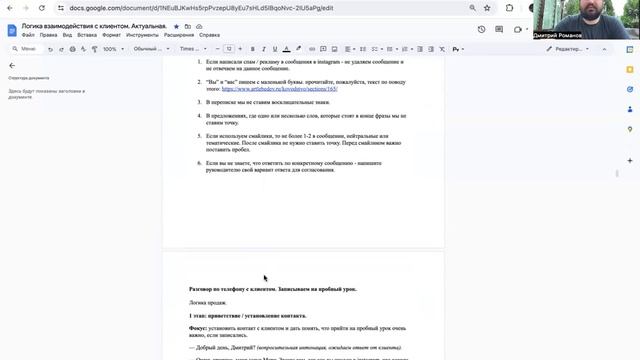Decrease paragraph indent
Image resolution: width=640 pixels, height=360 pixels.
click(420, 49)
